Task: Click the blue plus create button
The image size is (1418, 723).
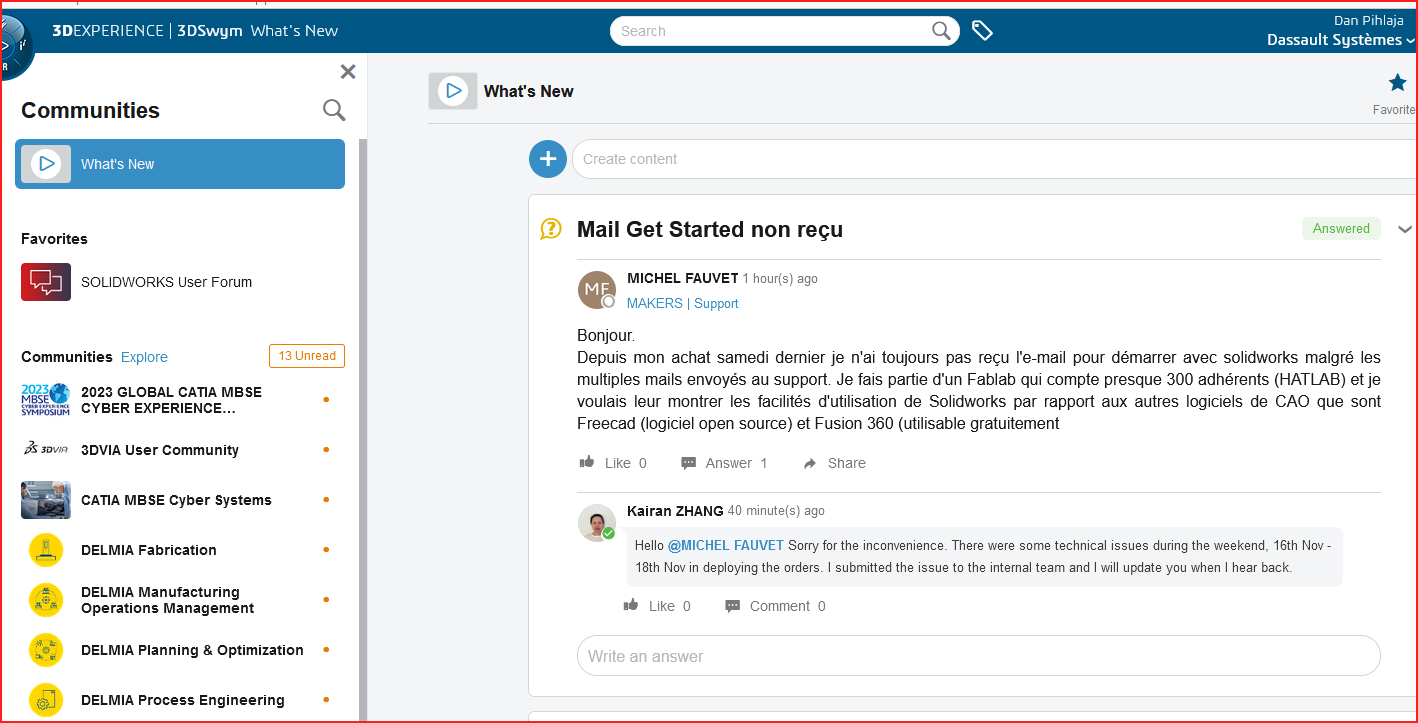Action: [x=548, y=159]
